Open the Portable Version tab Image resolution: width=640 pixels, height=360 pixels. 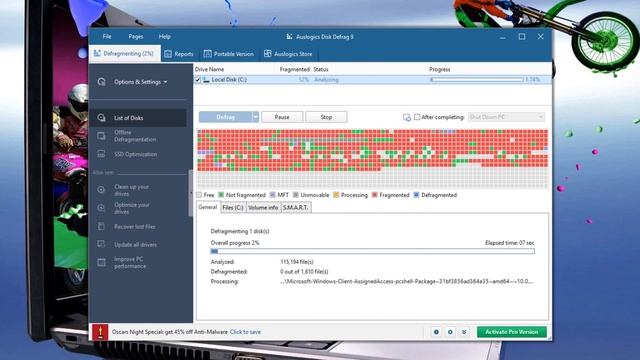click(x=229, y=54)
